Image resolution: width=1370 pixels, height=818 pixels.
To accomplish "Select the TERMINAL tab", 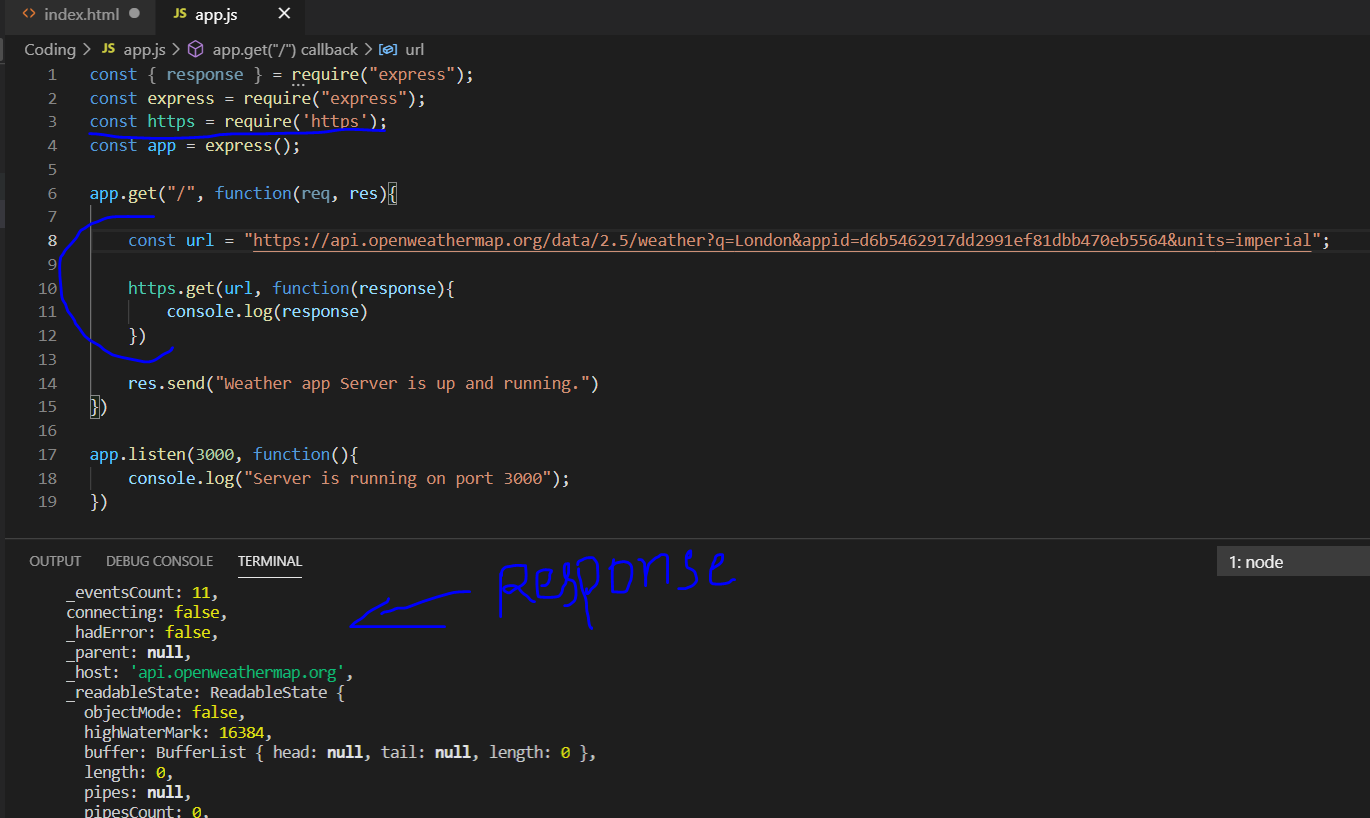I will pos(269,561).
